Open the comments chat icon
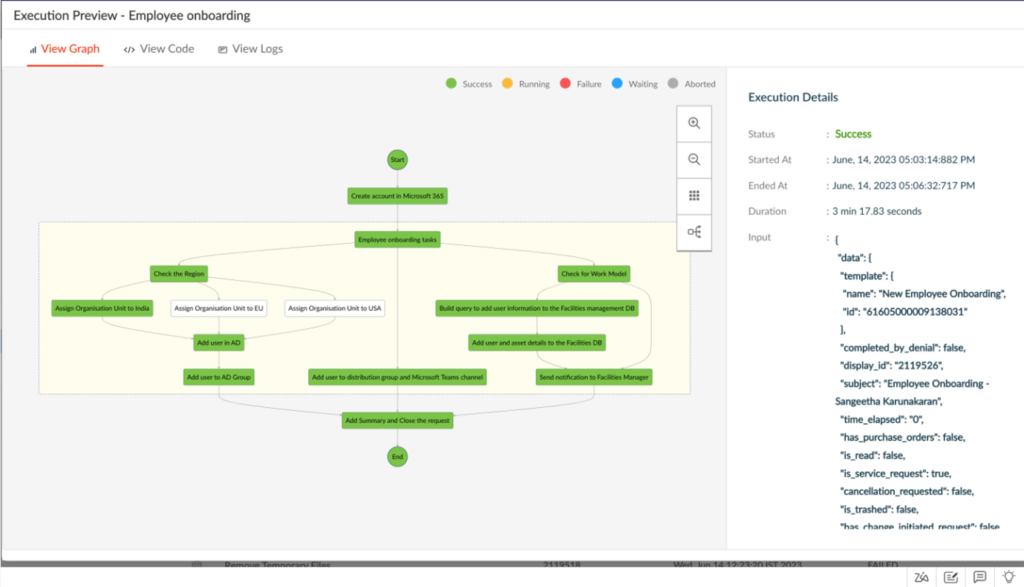The width and height of the screenshot is (1024, 587). click(980, 576)
